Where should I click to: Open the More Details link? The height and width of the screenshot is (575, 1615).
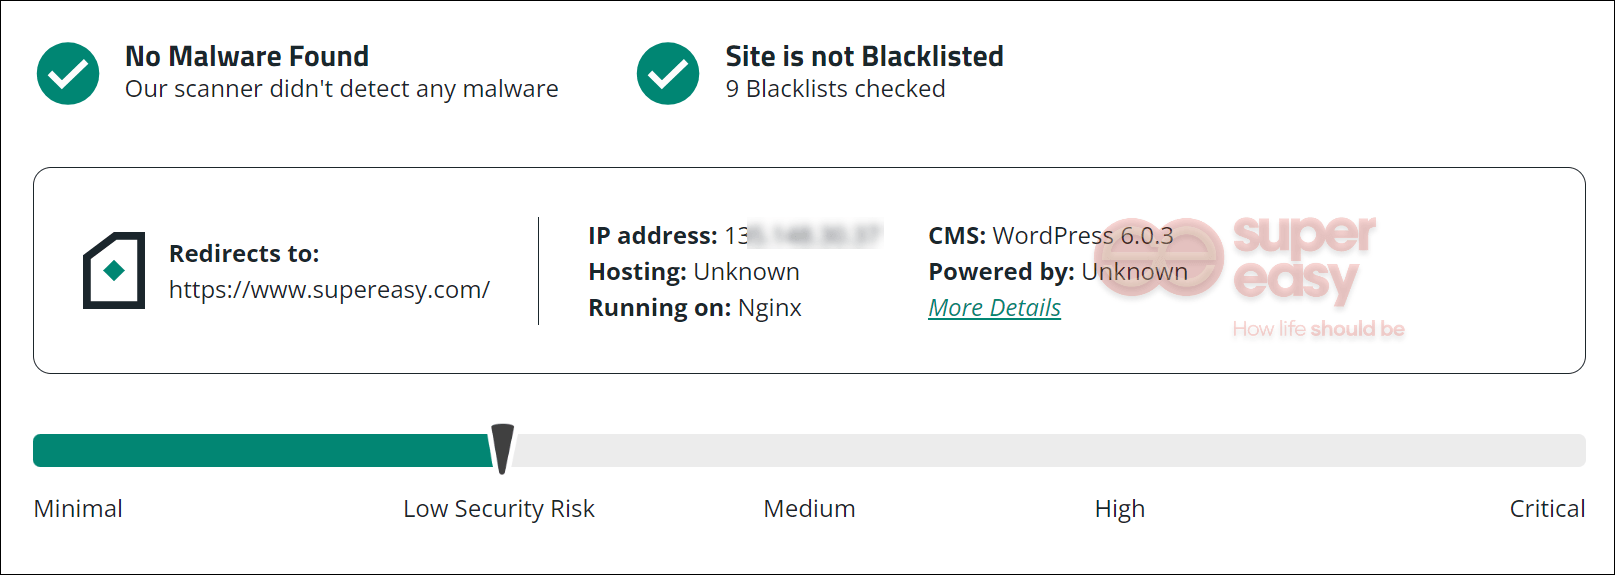(994, 308)
